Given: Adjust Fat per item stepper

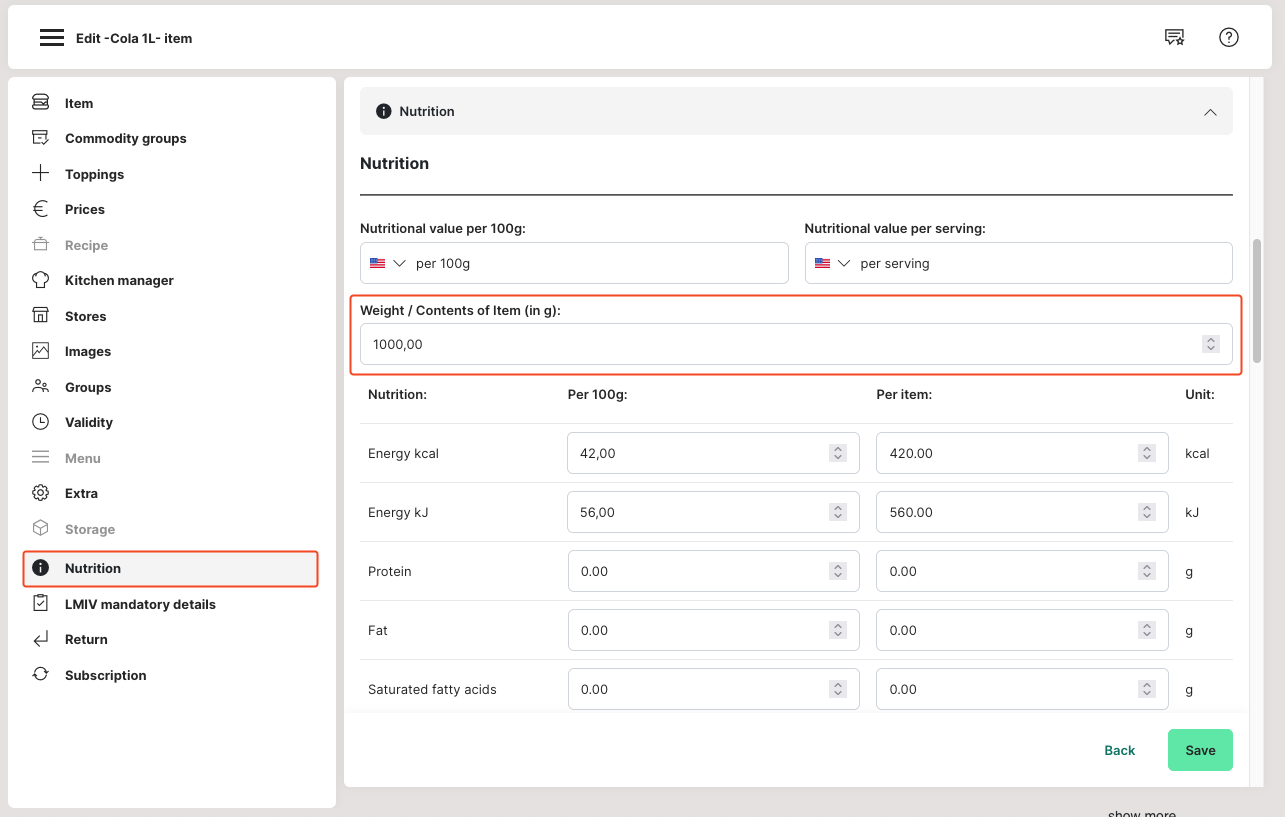Looking at the screenshot, I should tap(1147, 630).
